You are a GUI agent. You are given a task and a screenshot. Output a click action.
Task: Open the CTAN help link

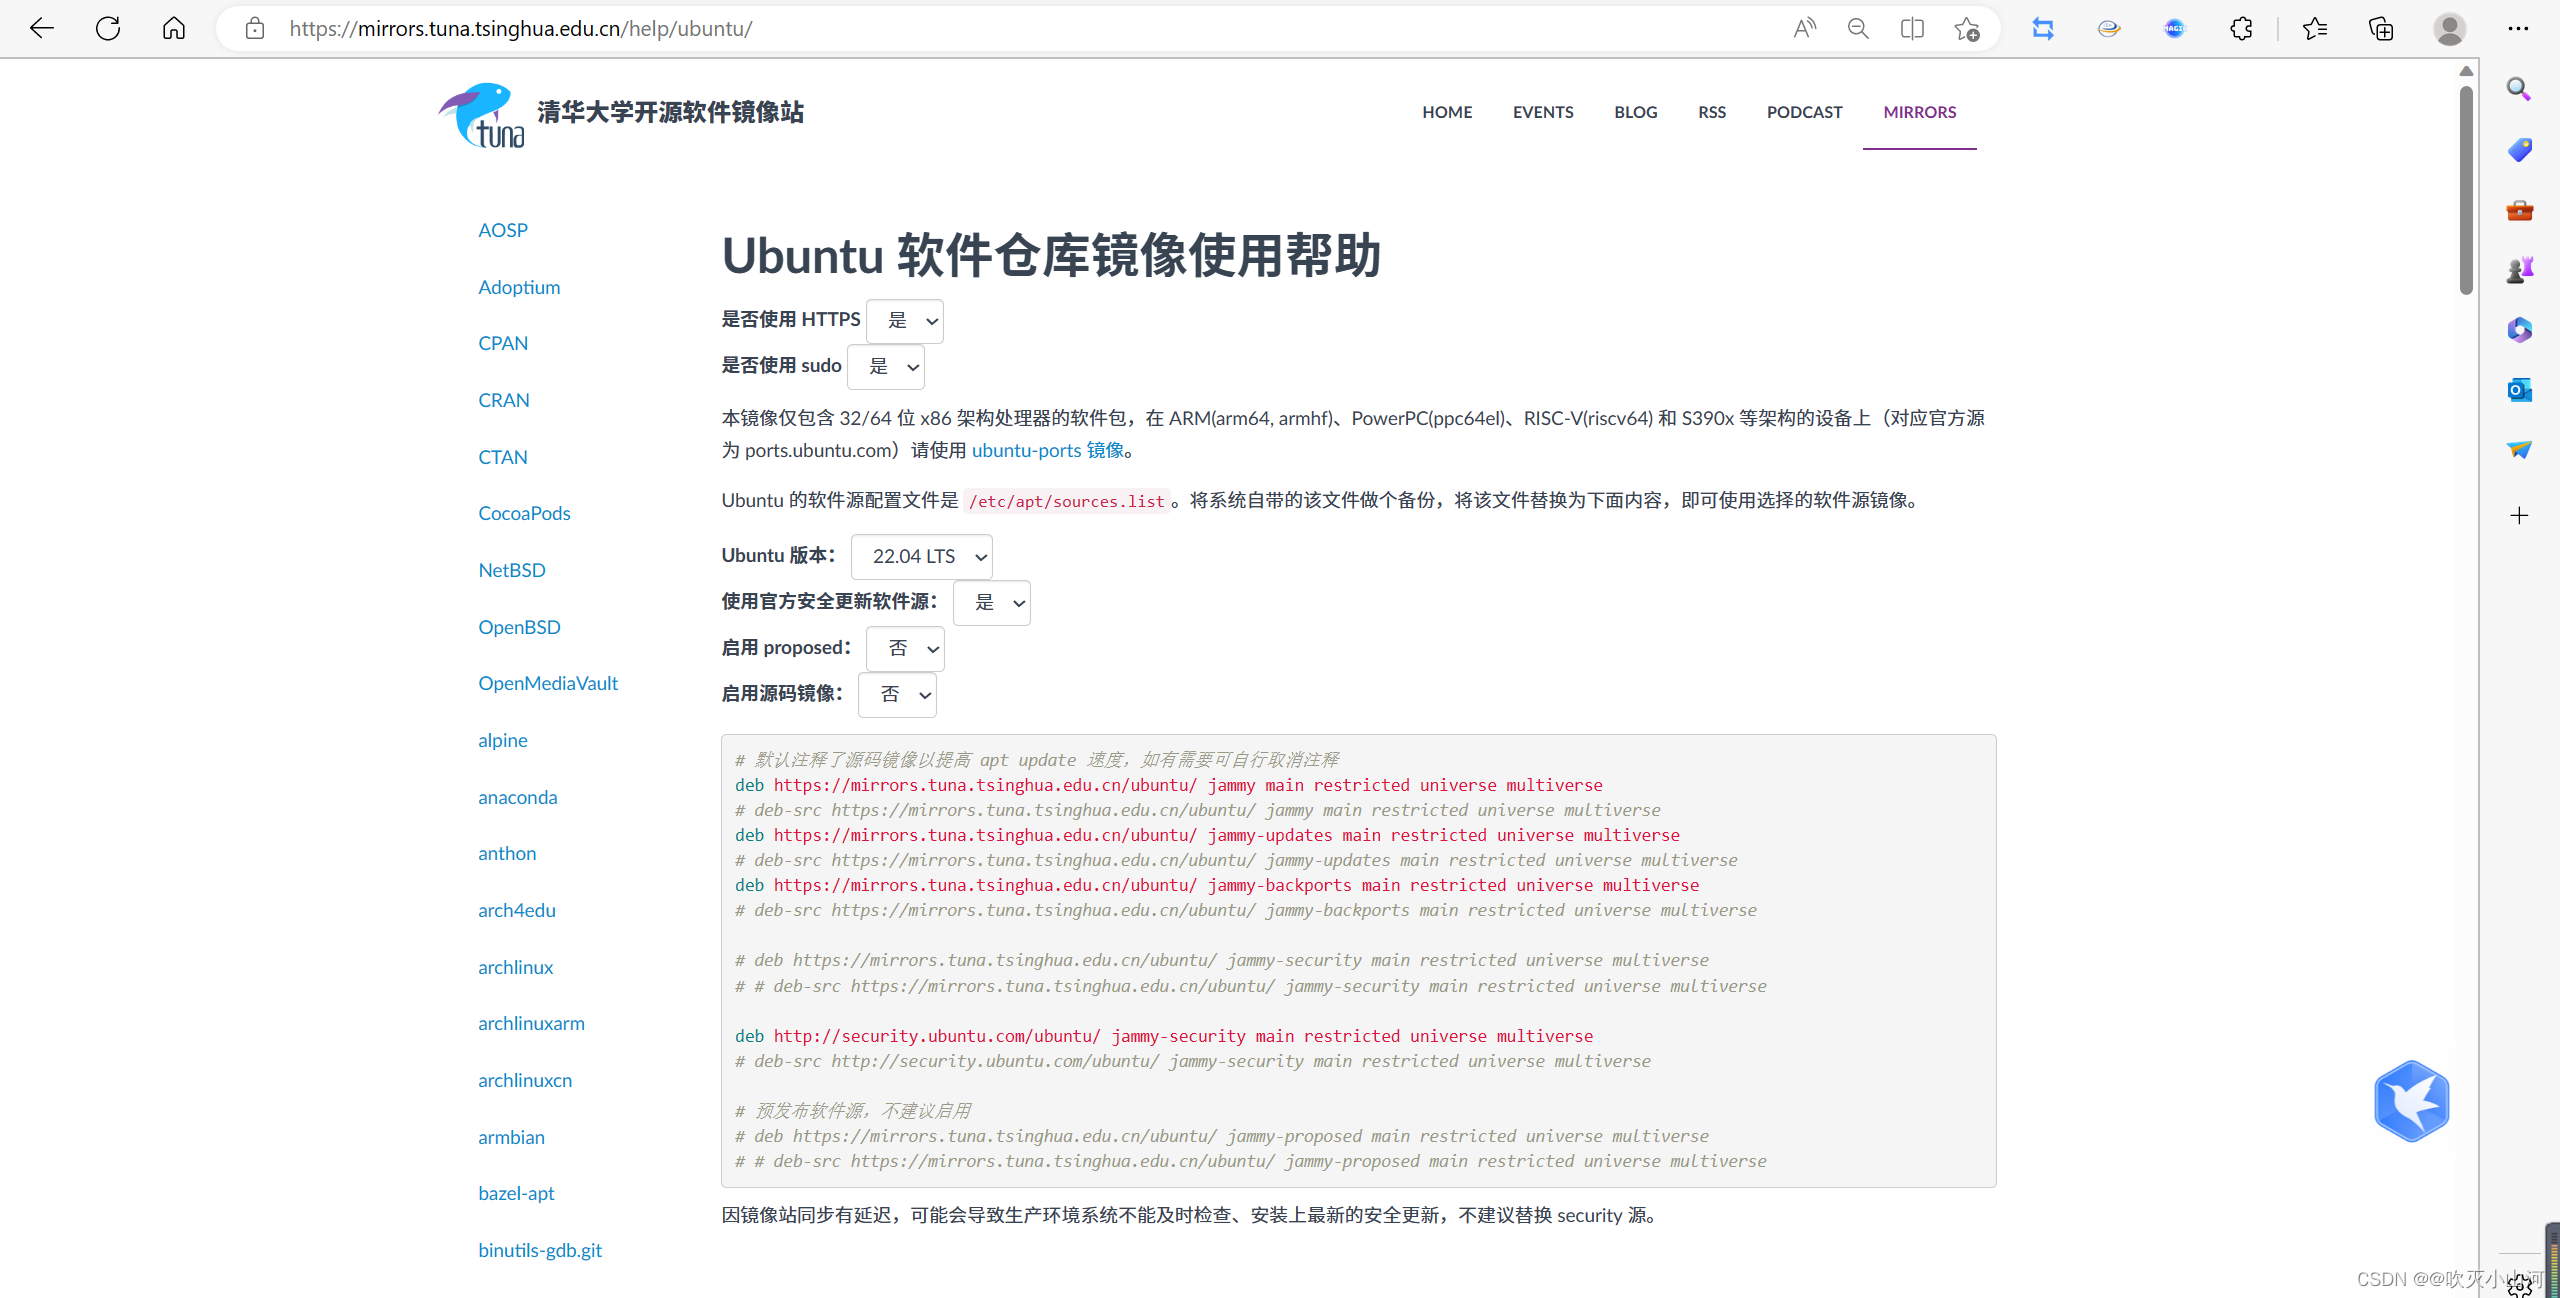point(503,458)
